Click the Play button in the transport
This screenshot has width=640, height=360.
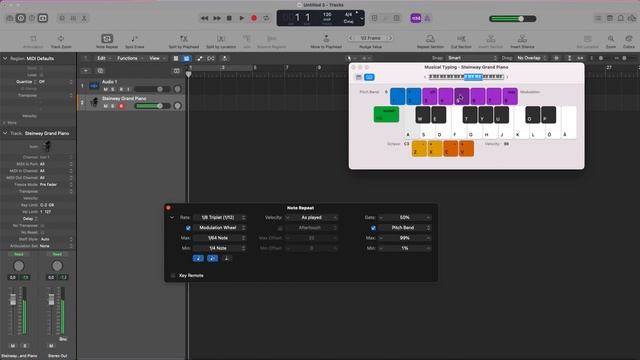tap(242, 18)
